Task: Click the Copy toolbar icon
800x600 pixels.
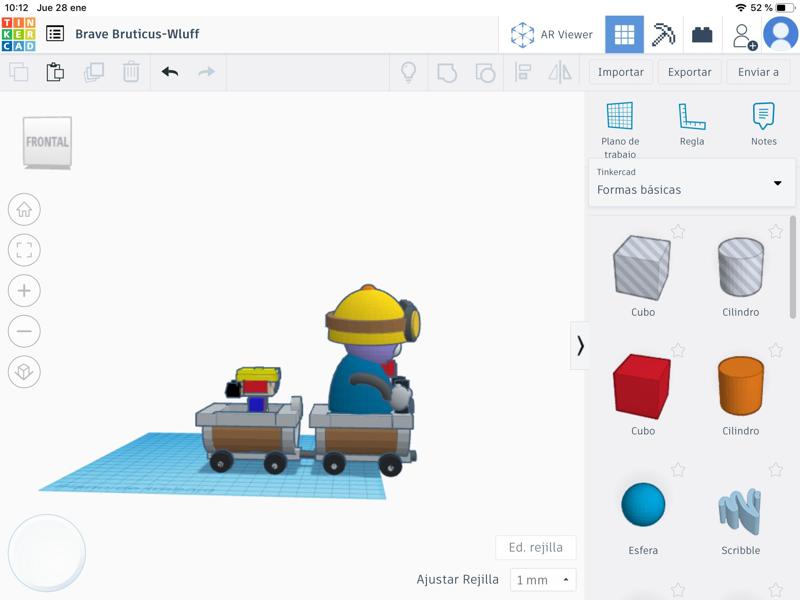Action: tap(19, 72)
